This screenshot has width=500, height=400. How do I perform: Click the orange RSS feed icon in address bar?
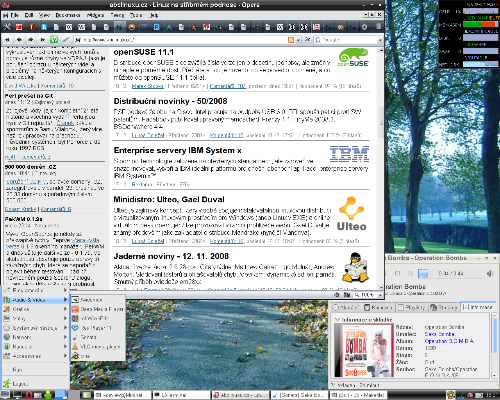tap(291, 40)
